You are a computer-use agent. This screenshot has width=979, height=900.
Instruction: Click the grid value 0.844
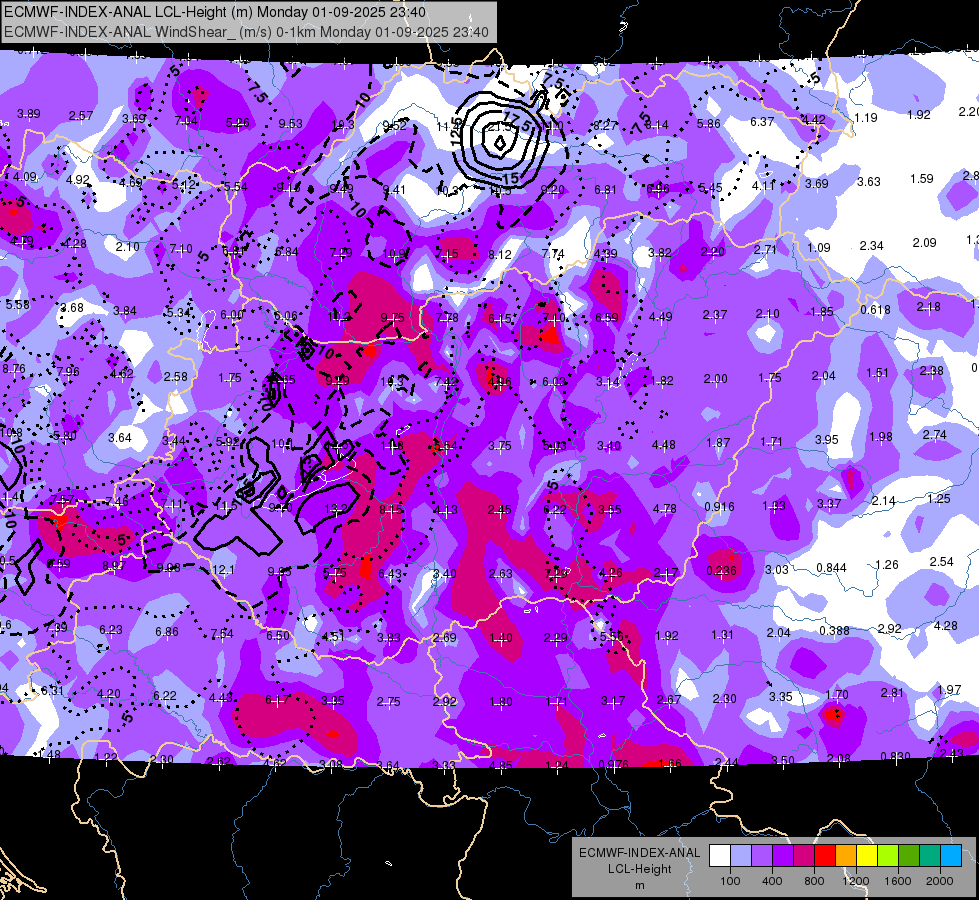[832, 568]
